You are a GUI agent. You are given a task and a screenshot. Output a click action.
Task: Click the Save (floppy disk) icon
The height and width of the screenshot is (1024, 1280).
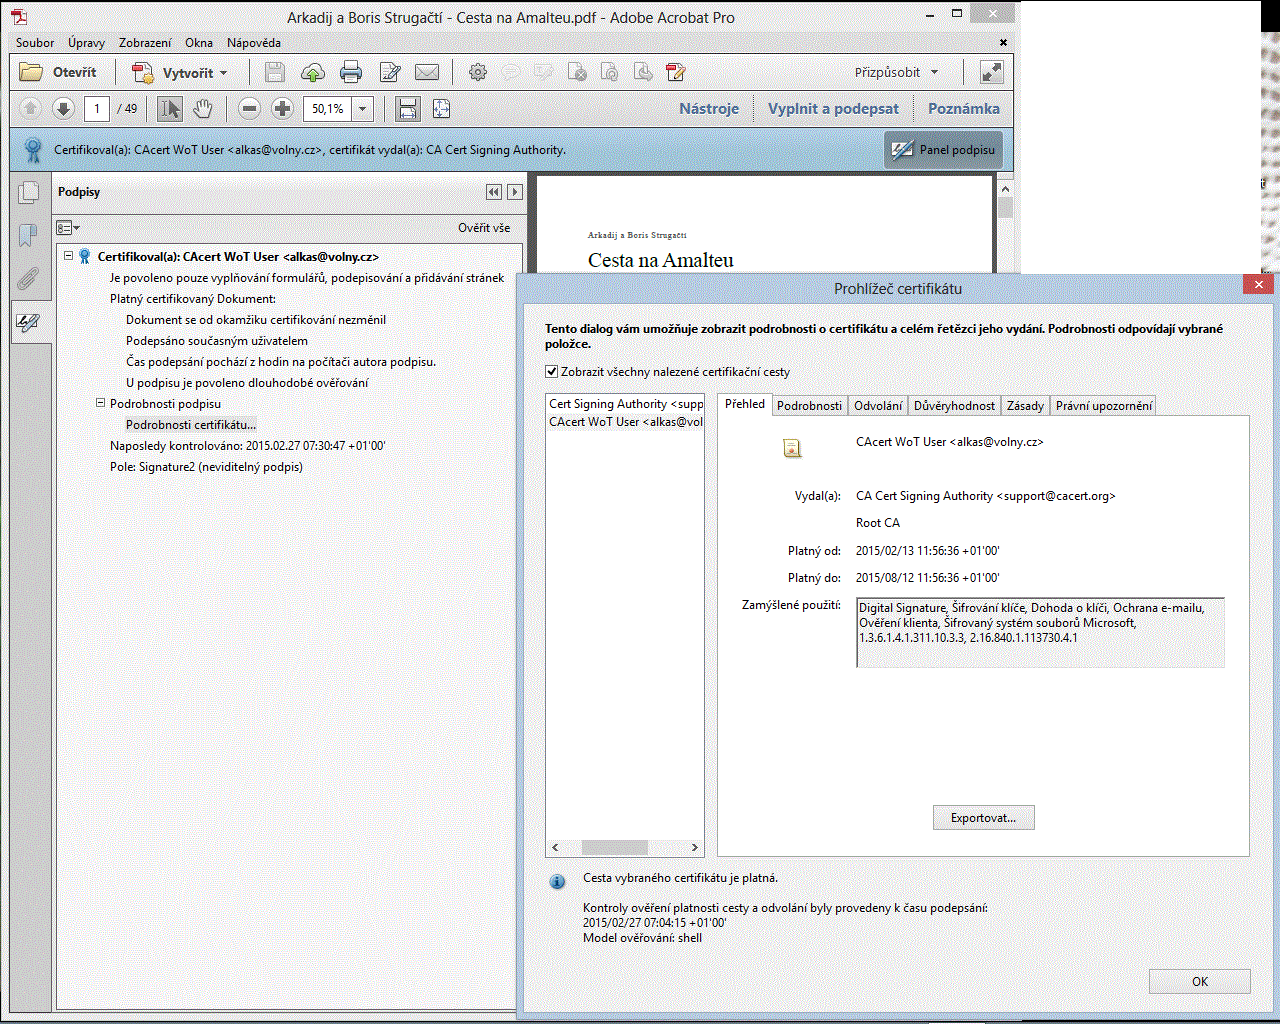275,72
